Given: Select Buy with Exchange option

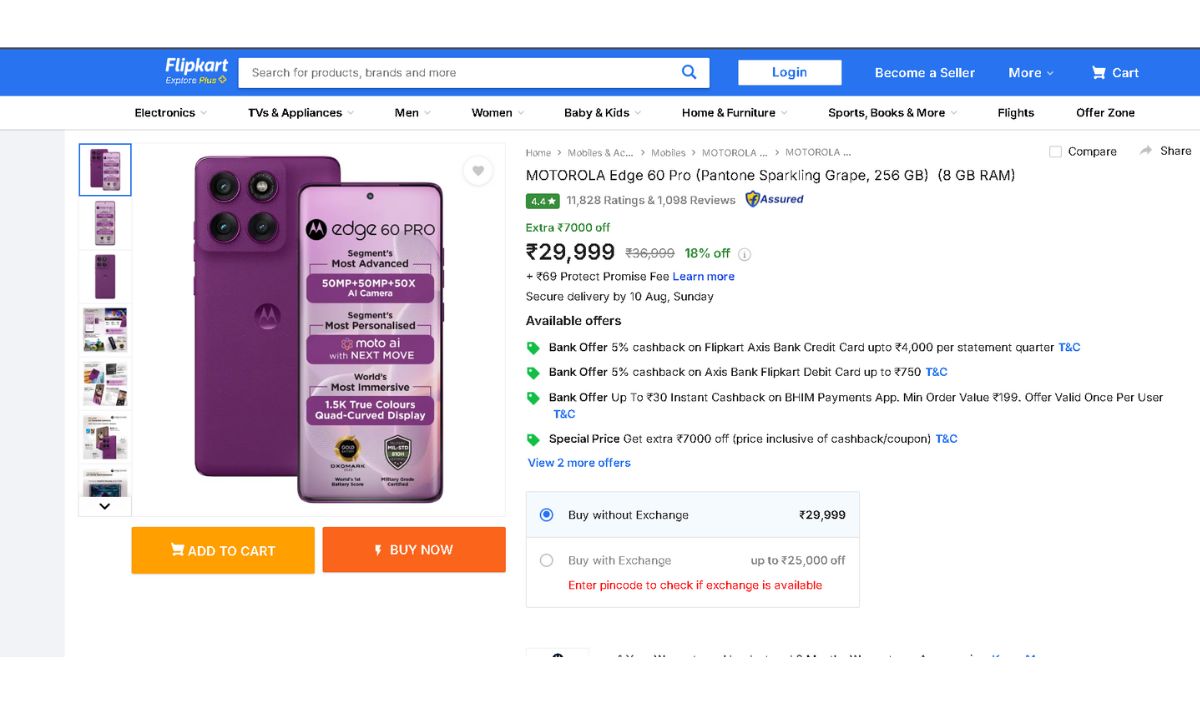Looking at the screenshot, I should tap(546, 561).
